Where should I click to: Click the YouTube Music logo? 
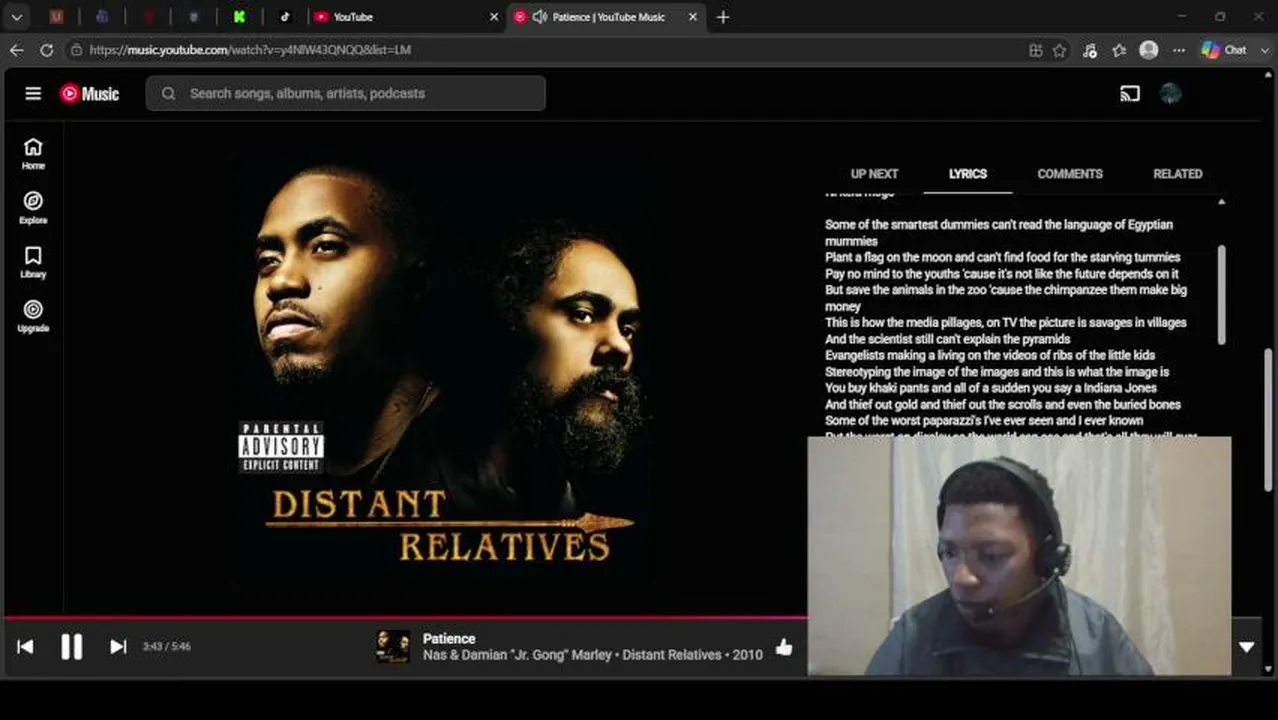click(x=89, y=93)
